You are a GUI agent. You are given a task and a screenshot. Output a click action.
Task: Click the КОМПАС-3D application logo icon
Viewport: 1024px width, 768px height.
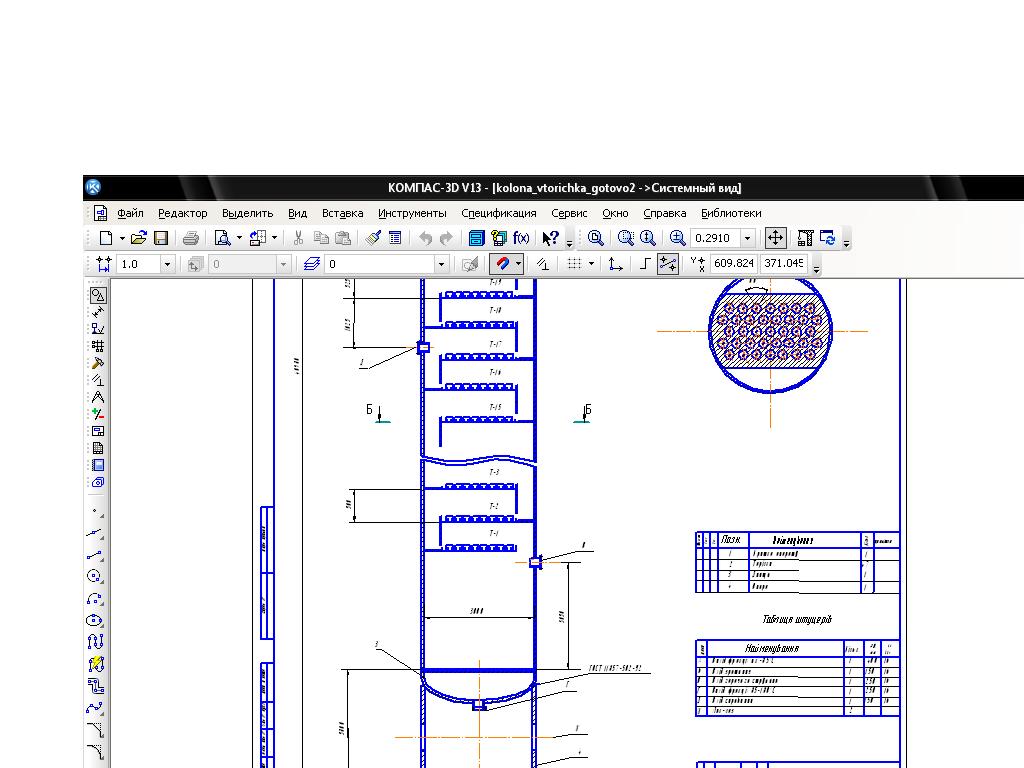(x=93, y=187)
